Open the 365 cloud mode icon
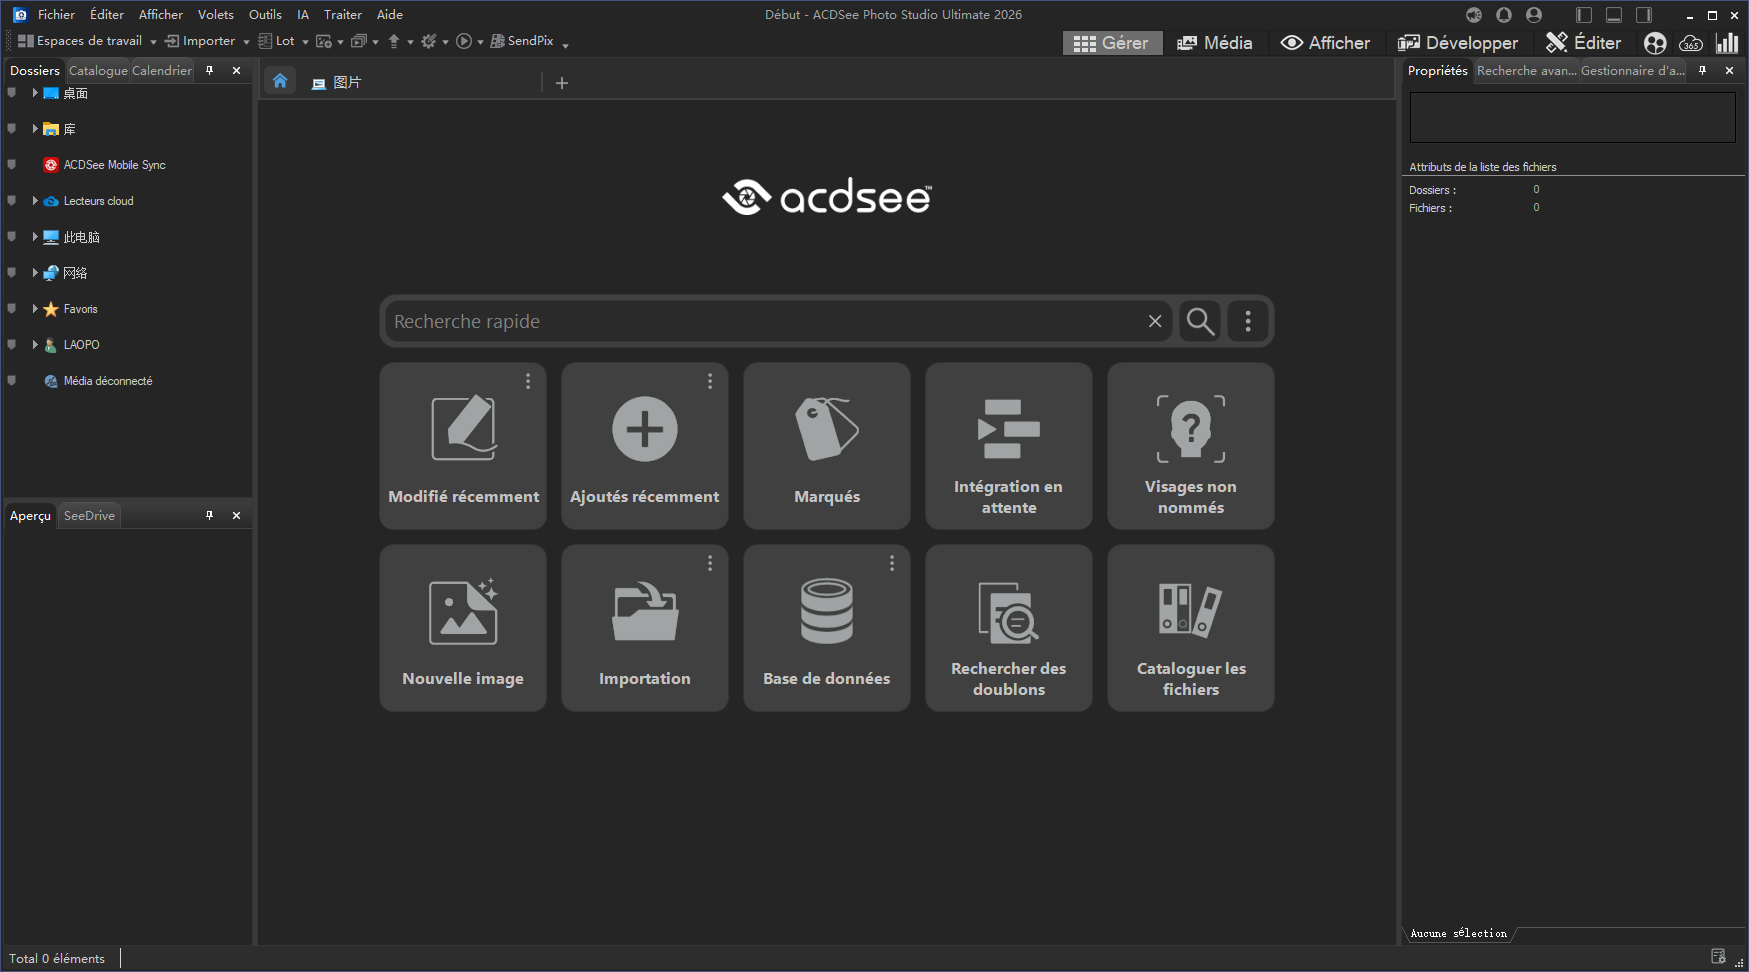This screenshot has width=1749, height=972. [x=1691, y=43]
